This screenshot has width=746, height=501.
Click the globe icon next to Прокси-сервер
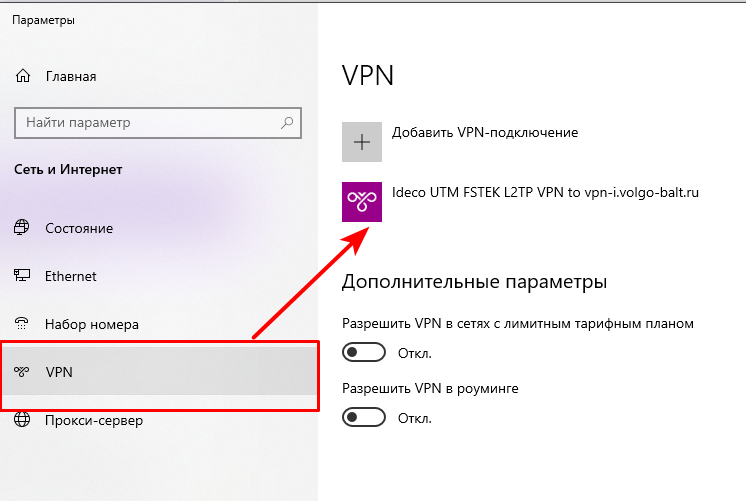click(x=21, y=421)
